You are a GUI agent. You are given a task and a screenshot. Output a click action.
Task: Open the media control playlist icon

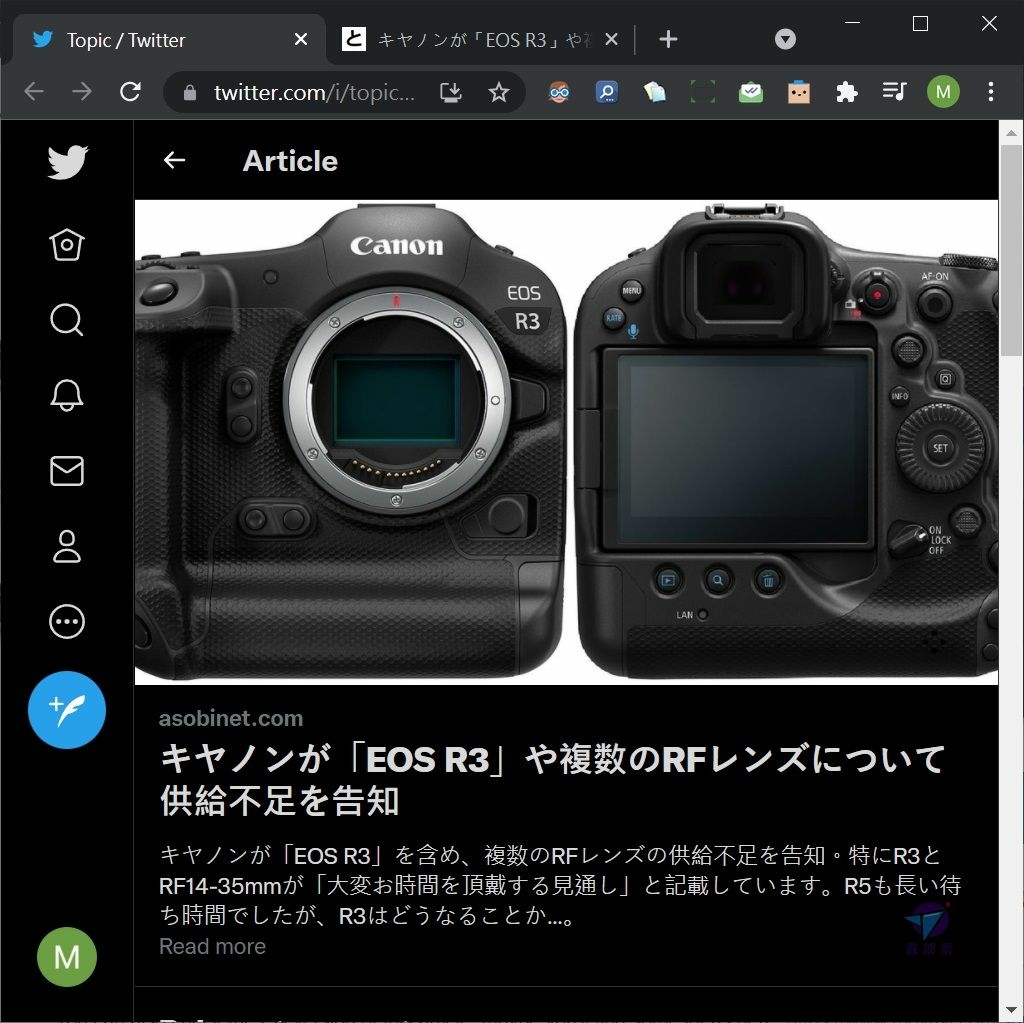tap(894, 91)
